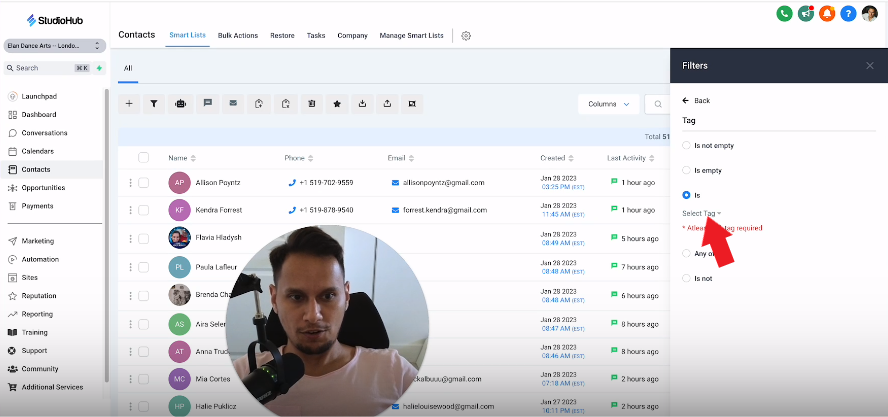Open the Manage Smart Lists tab
Screen dimensions: 888x417
click(412, 35)
